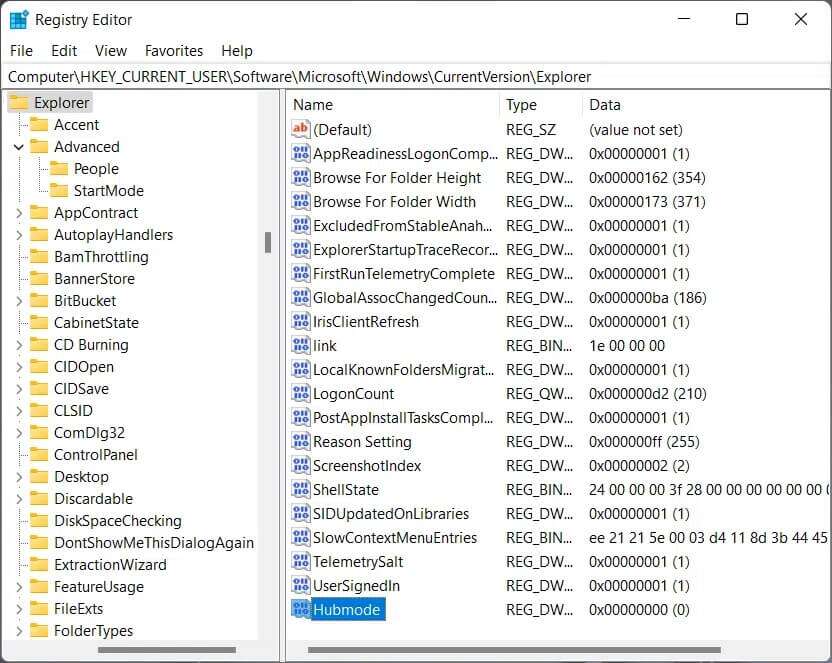Expand the BitBucket key
Image resolution: width=832 pixels, height=663 pixels.
(19, 301)
